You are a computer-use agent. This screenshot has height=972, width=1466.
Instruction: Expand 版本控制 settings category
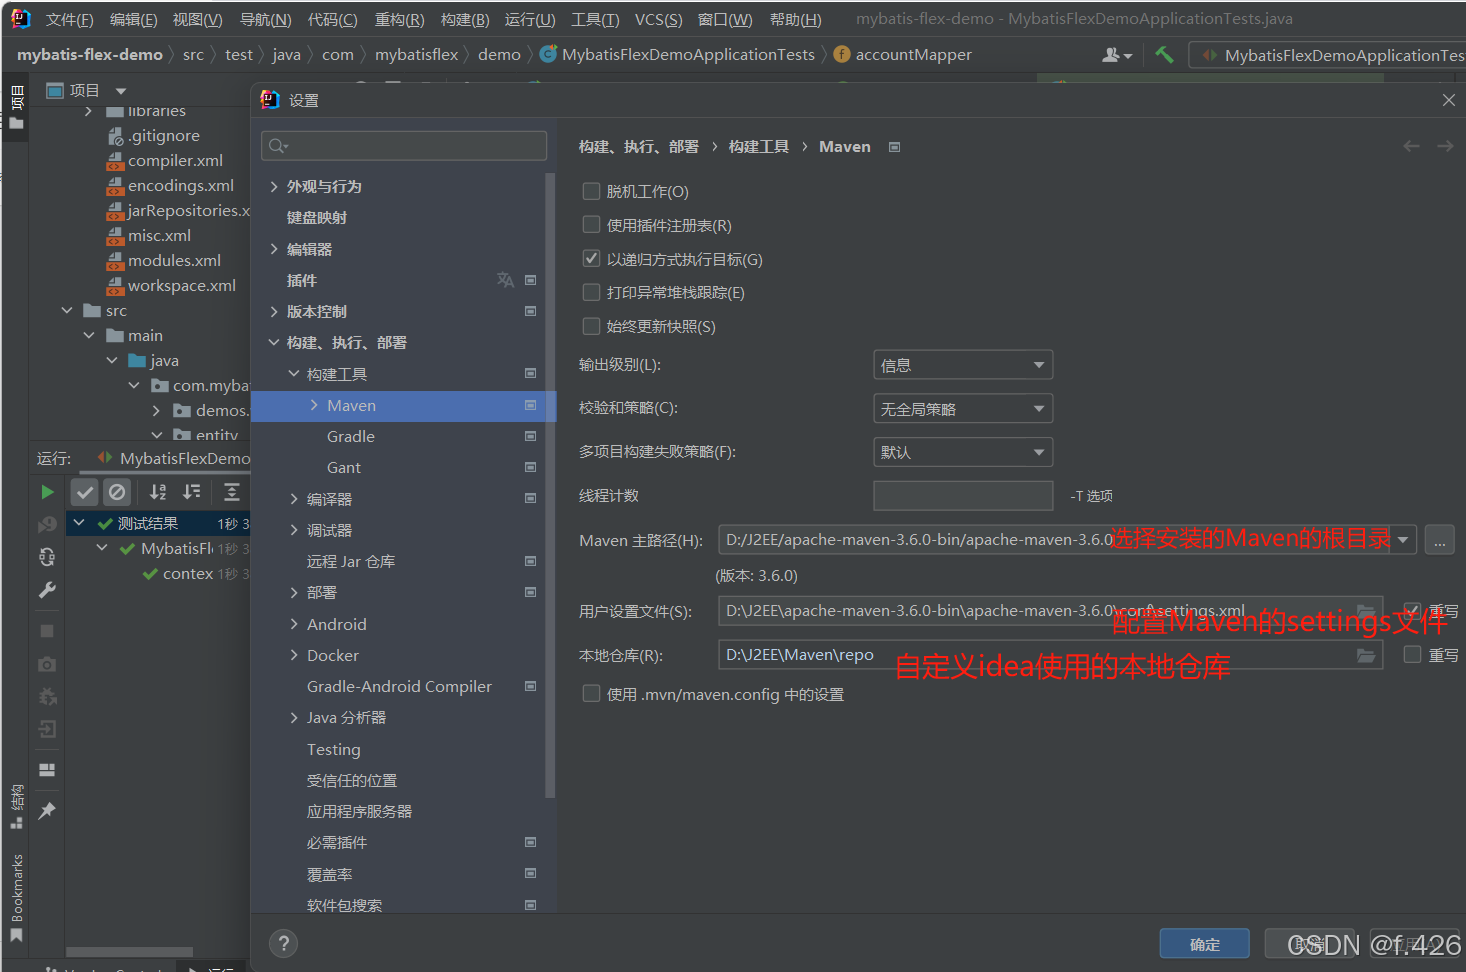click(274, 311)
